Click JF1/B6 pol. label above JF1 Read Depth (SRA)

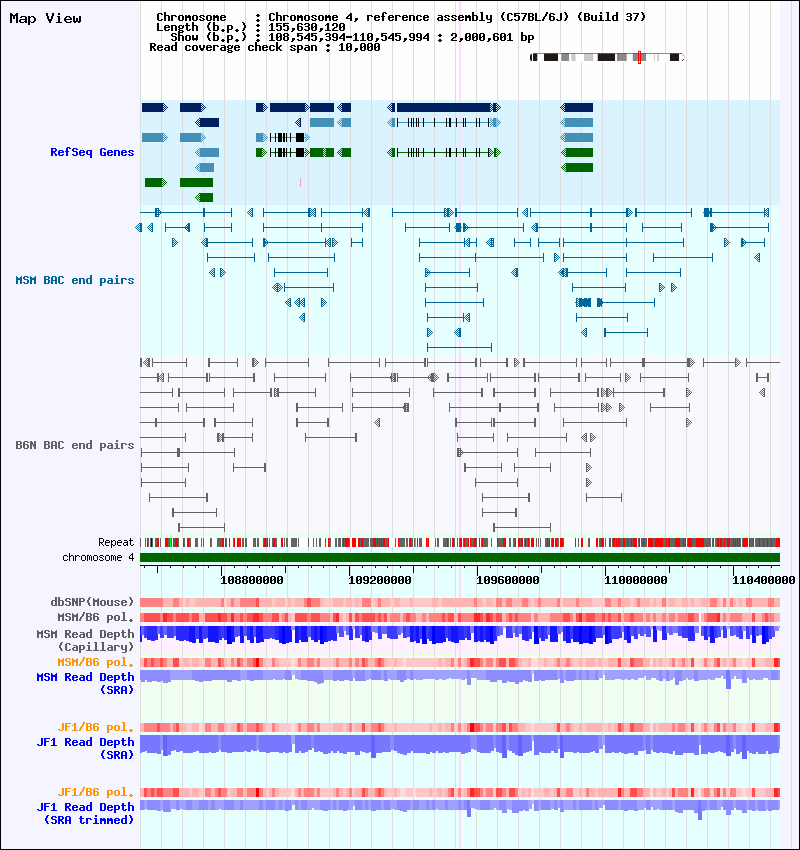95,727
